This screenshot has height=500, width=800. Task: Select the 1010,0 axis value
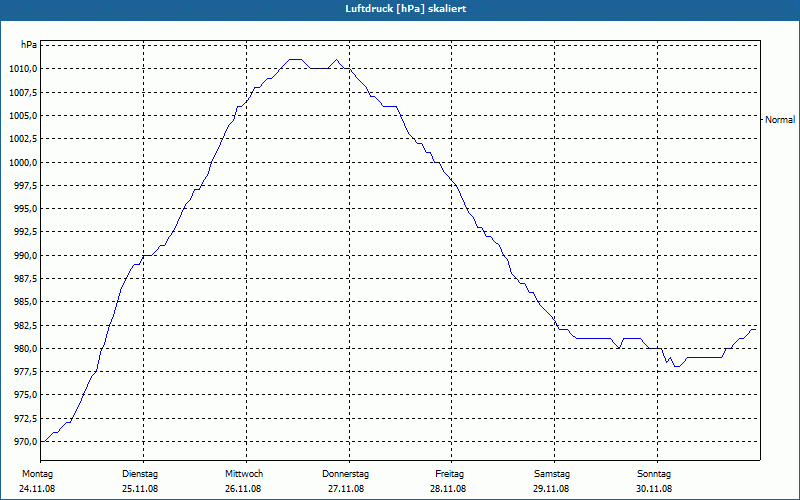point(23,69)
